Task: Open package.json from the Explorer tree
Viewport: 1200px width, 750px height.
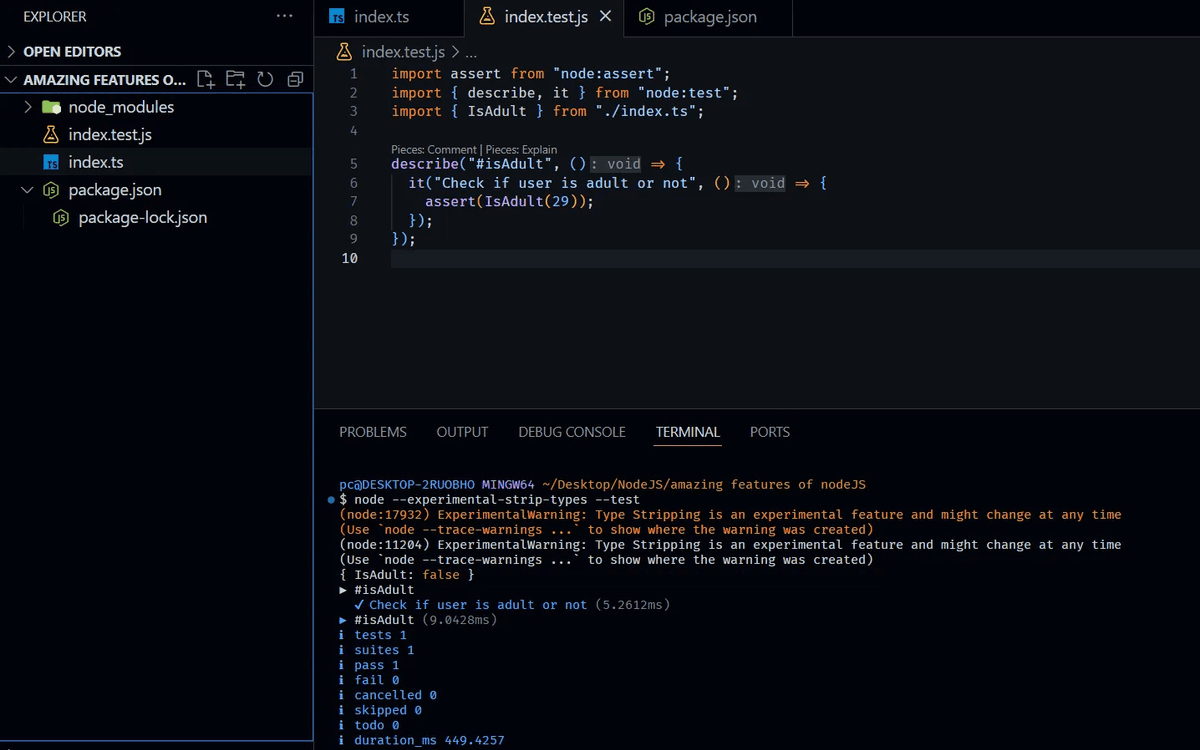Action: 115,190
